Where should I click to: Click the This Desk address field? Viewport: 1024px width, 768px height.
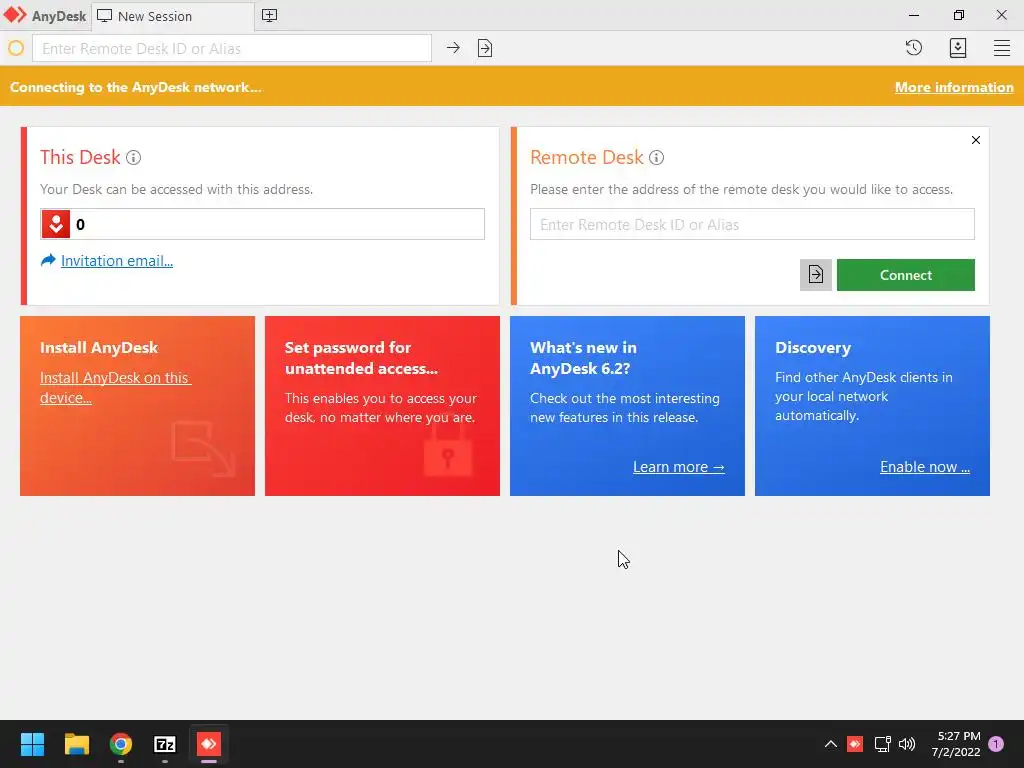point(263,224)
